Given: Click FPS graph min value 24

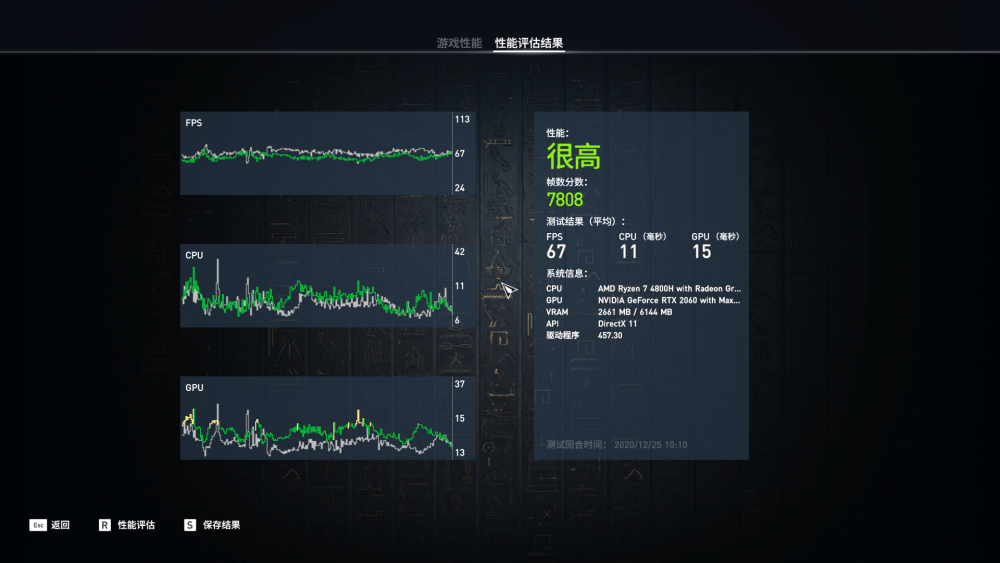Looking at the screenshot, I should coord(460,187).
